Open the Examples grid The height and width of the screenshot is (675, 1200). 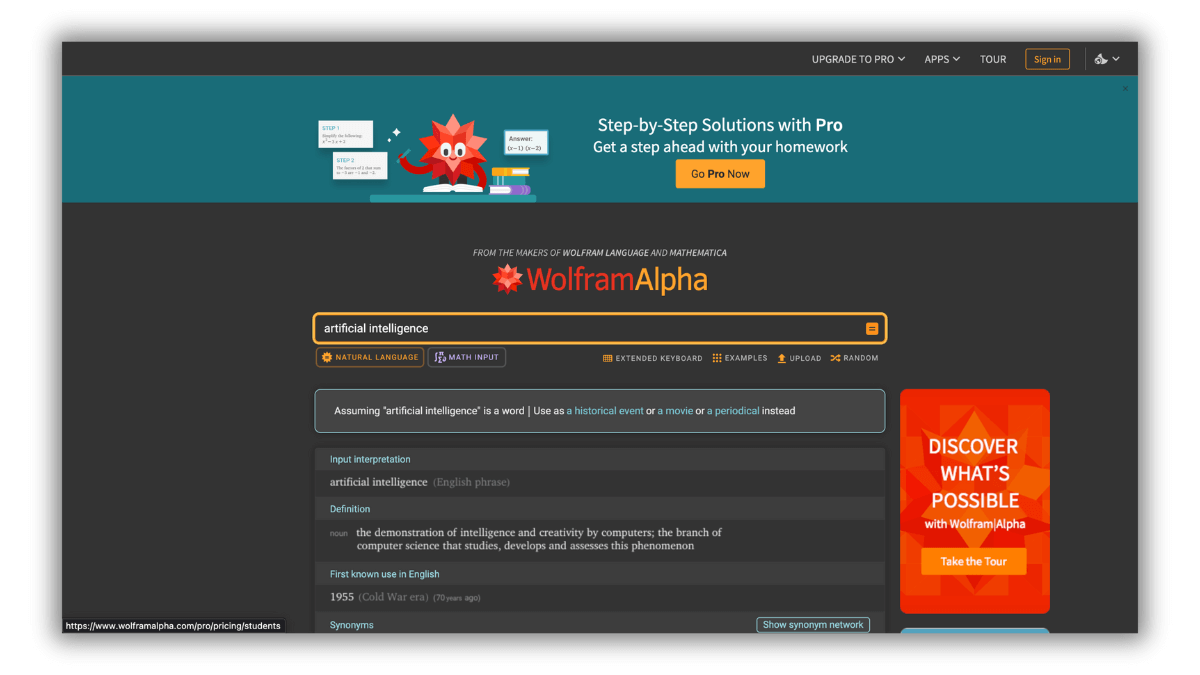click(740, 358)
